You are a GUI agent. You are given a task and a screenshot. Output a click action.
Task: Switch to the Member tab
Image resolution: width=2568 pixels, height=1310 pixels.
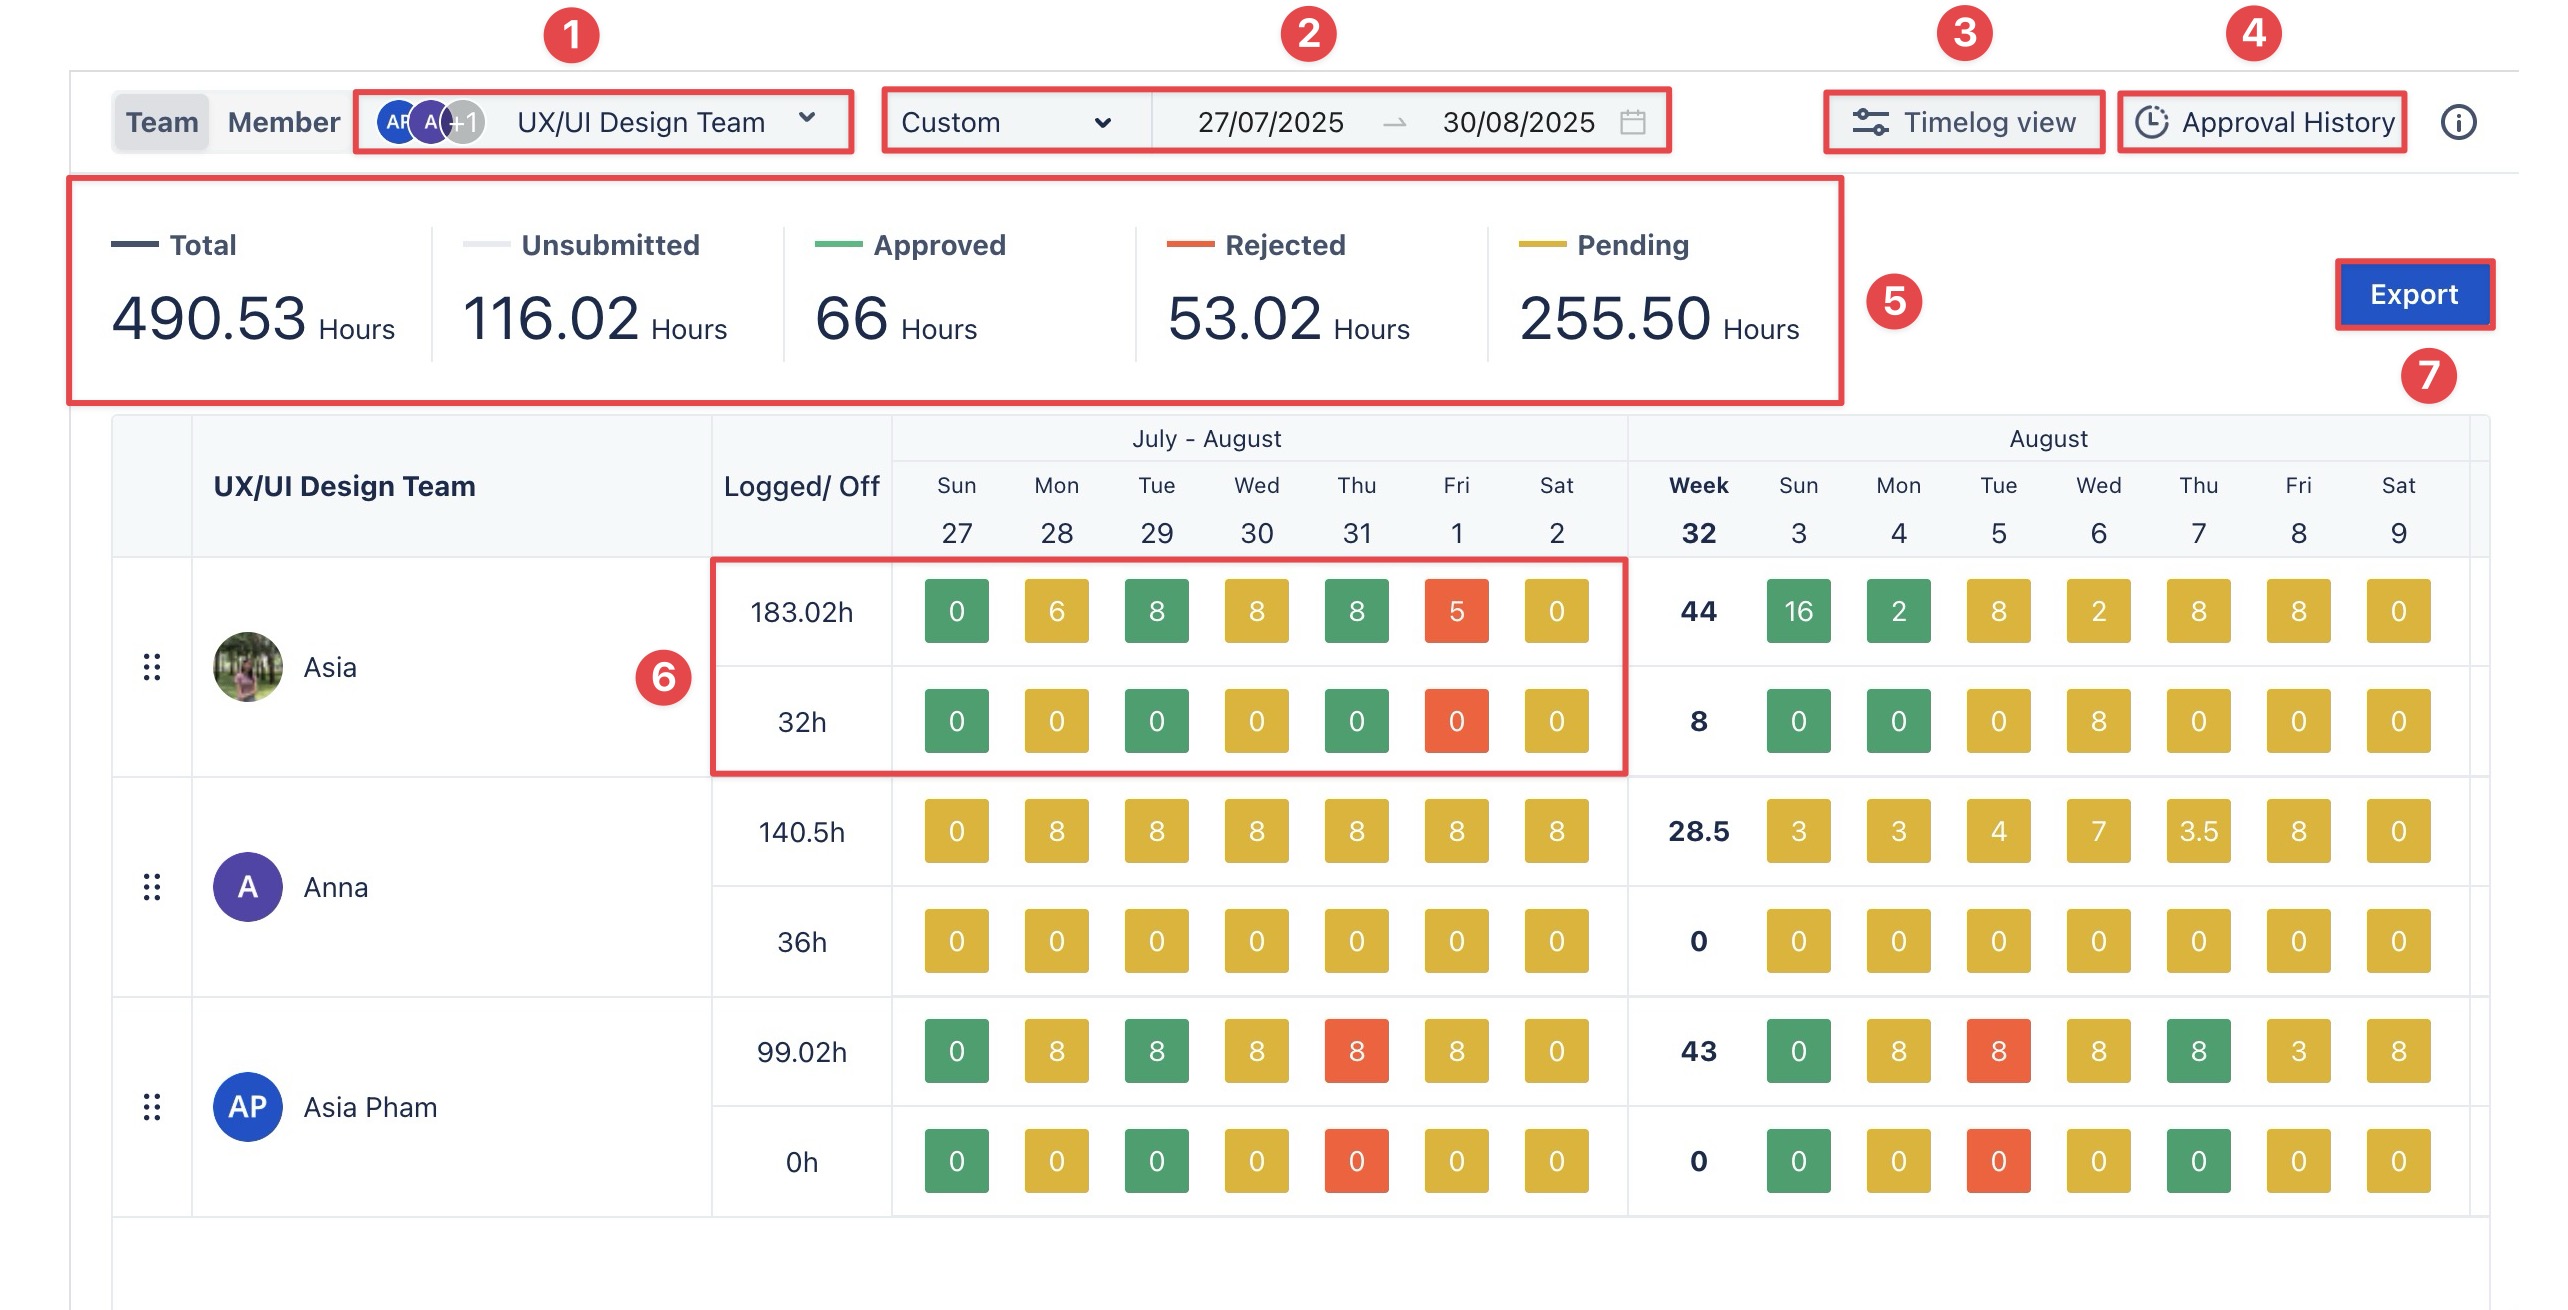coord(284,122)
